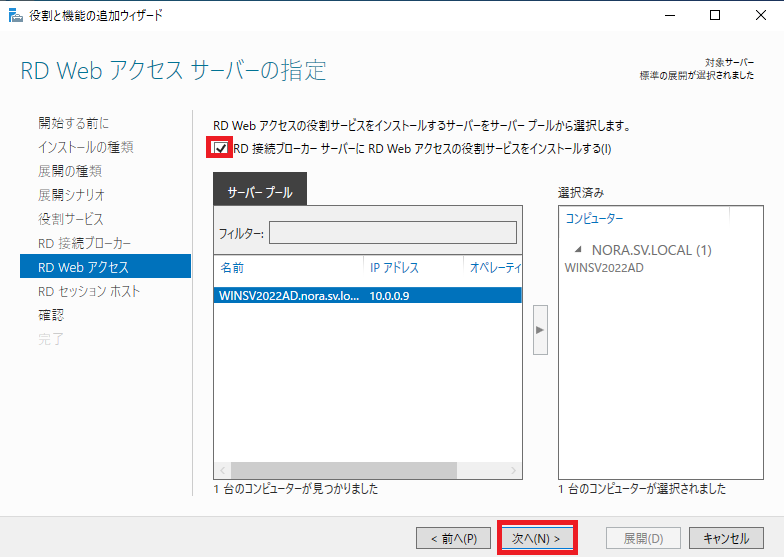Go to the RD 接続ブローカー step
The width and height of the screenshot is (784, 557).
(x=84, y=243)
